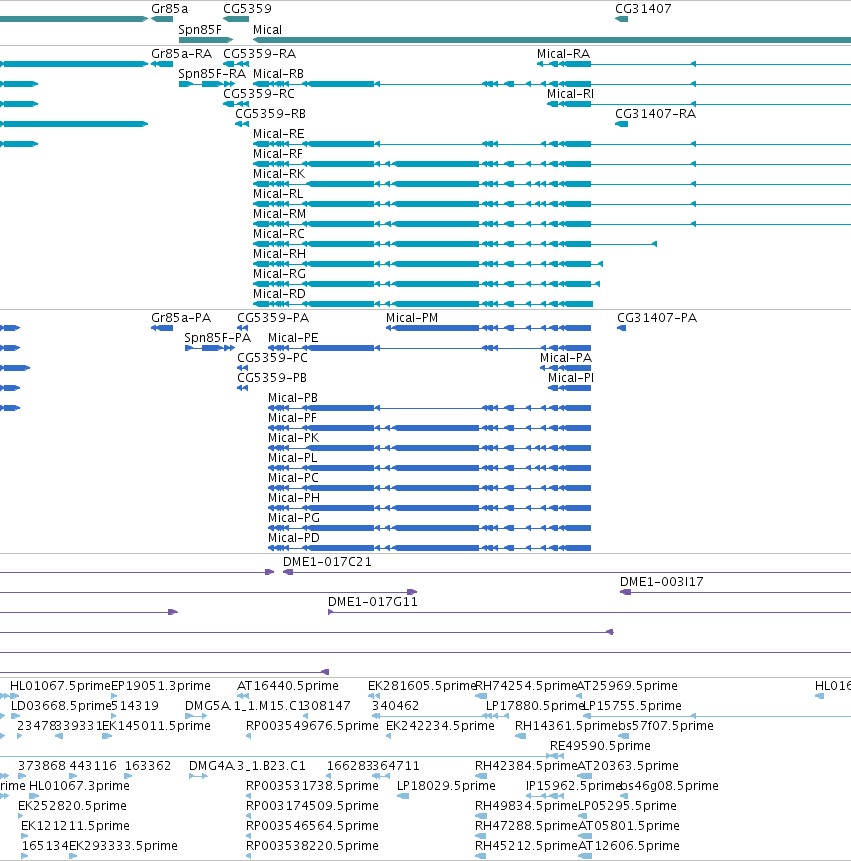Open EST DMG4A.3_1.B23.C1
This screenshot has width=851, height=861.
[x=247, y=766]
